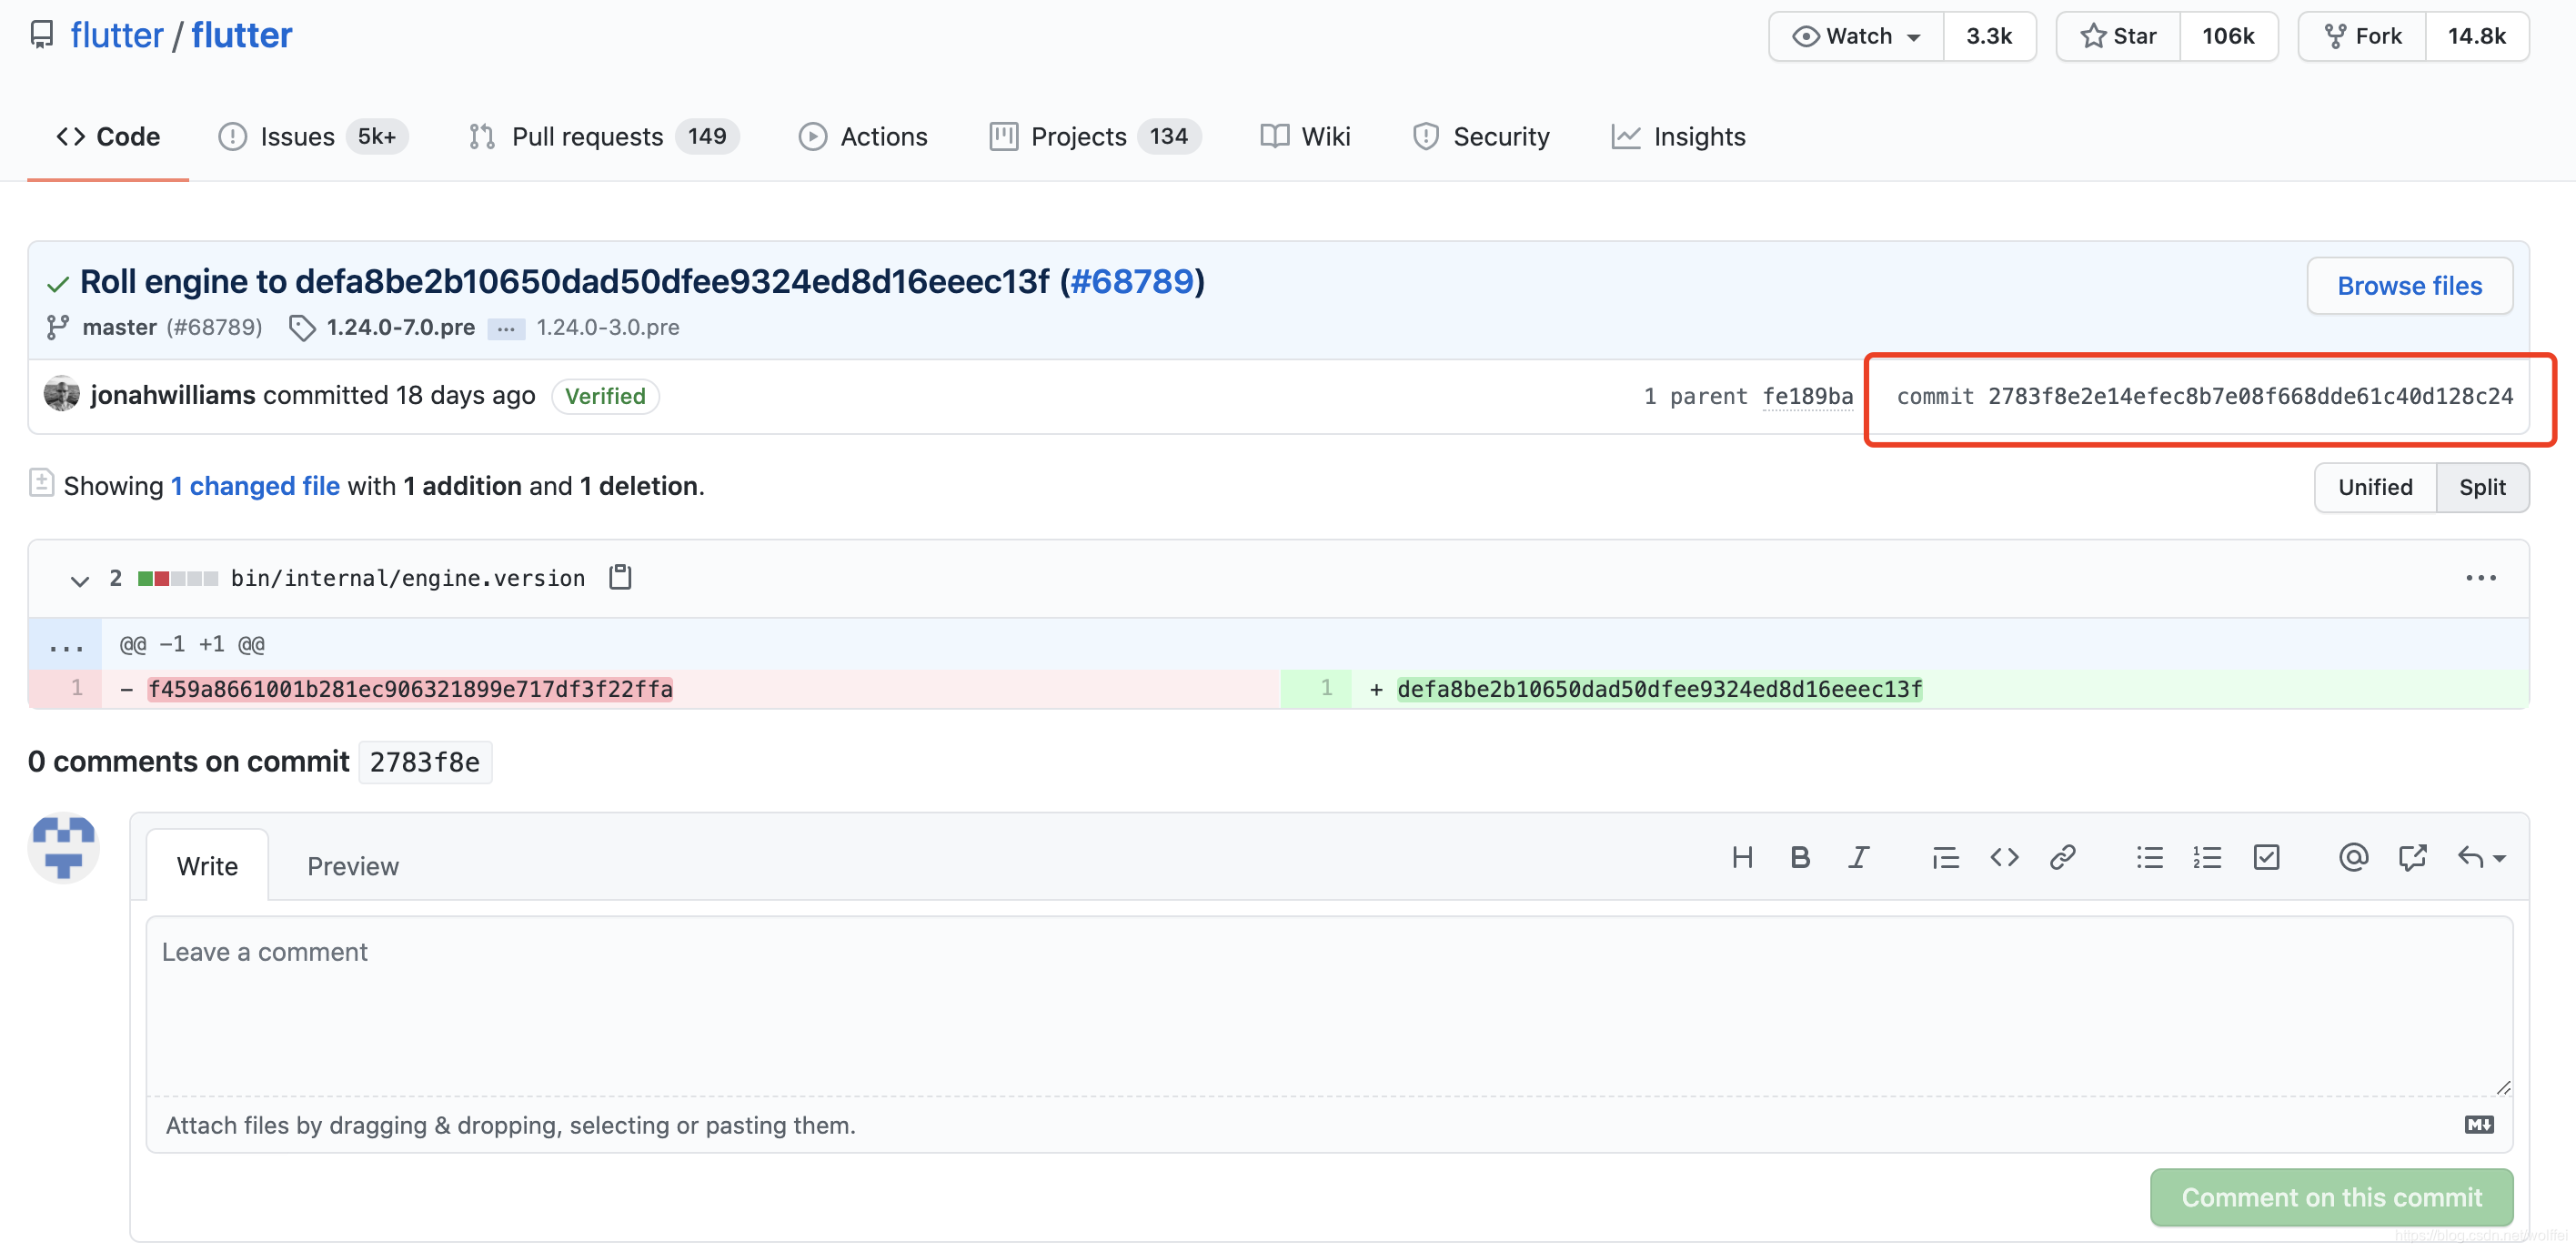This screenshot has height=1252, width=2576.
Task: Click the heading format icon in the editor
Action: pyautogui.click(x=1742, y=857)
